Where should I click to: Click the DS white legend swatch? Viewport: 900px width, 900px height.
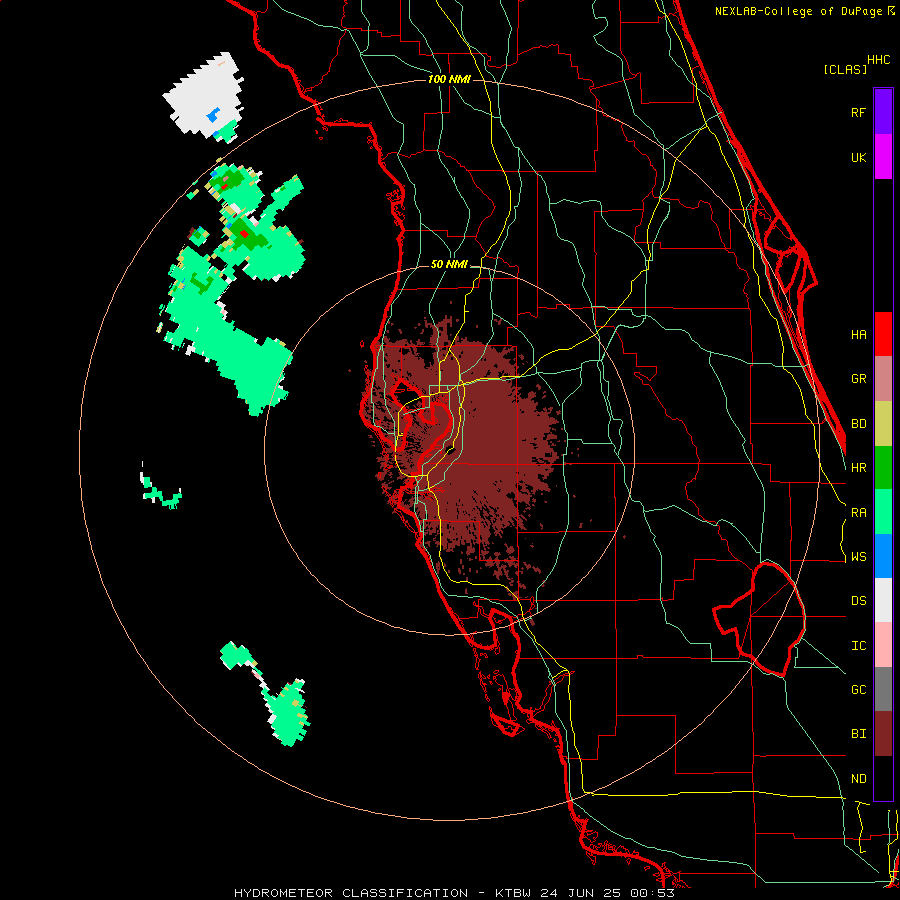click(883, 600)
